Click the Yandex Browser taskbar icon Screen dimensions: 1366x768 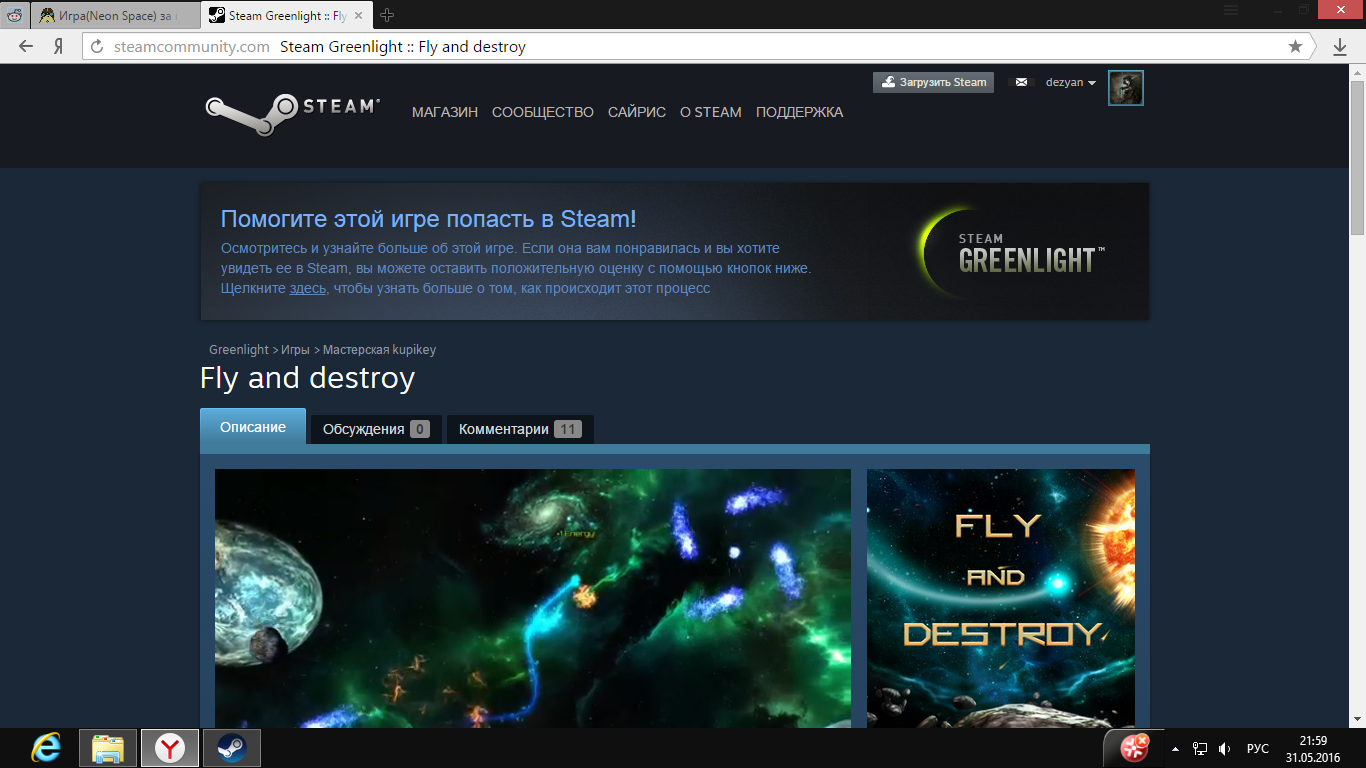coord(169,748)
